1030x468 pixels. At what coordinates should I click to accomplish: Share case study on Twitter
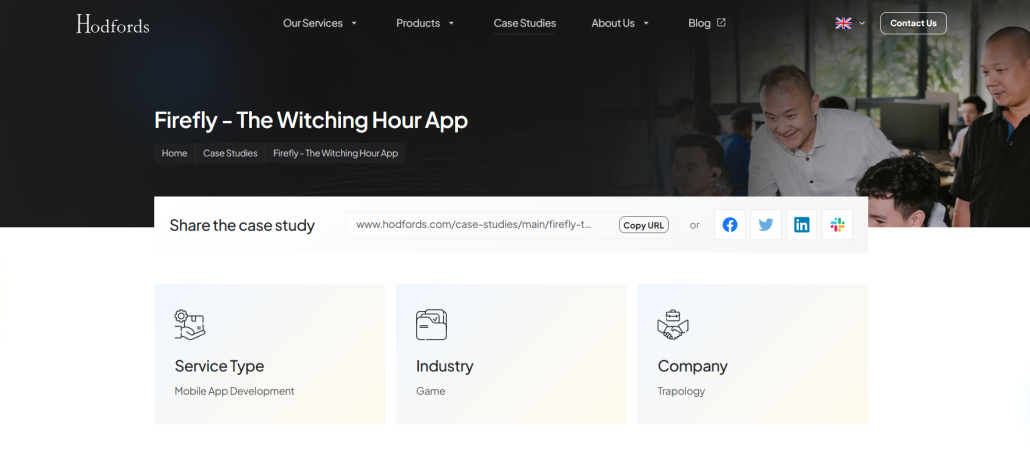click(x=766, y=225)
